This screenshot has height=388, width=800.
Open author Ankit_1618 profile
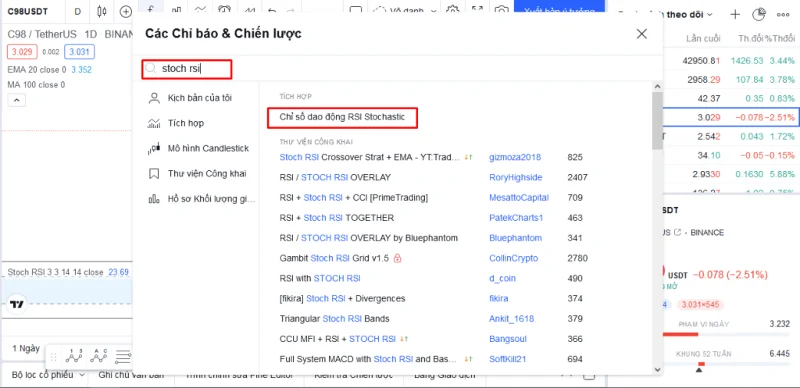(x=511, y=319)
